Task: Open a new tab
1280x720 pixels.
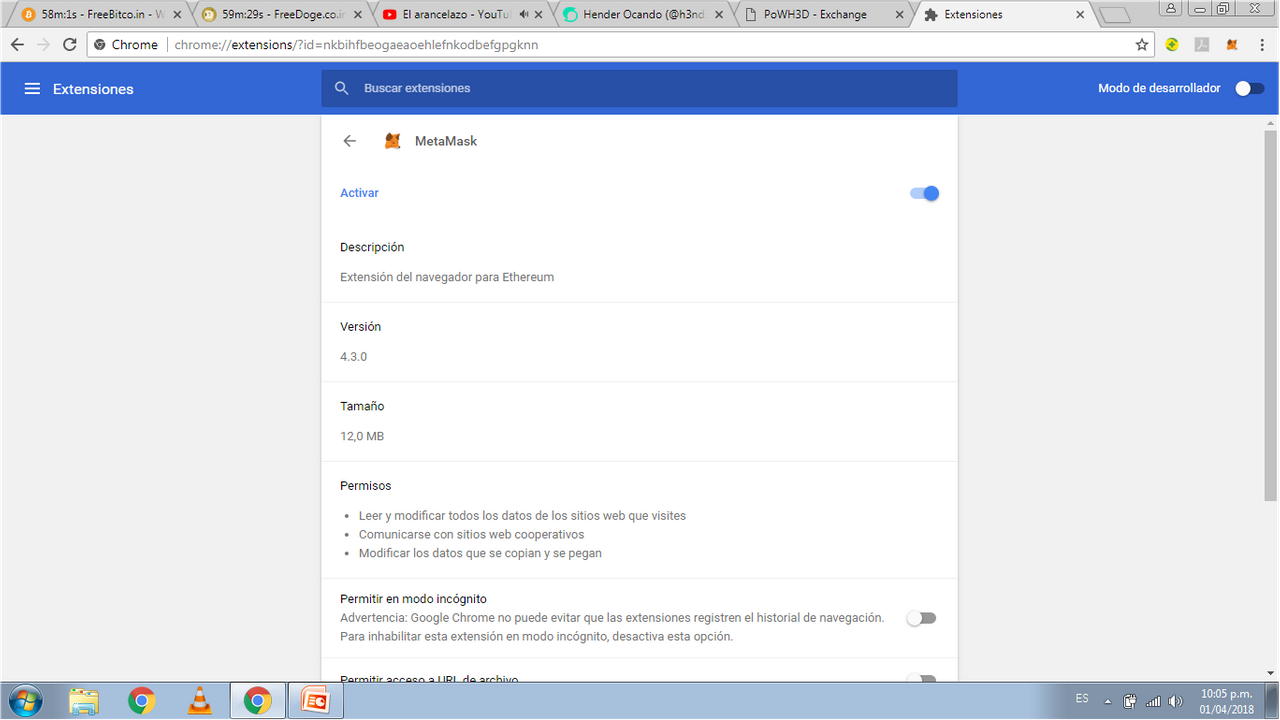Action: 1114,15
